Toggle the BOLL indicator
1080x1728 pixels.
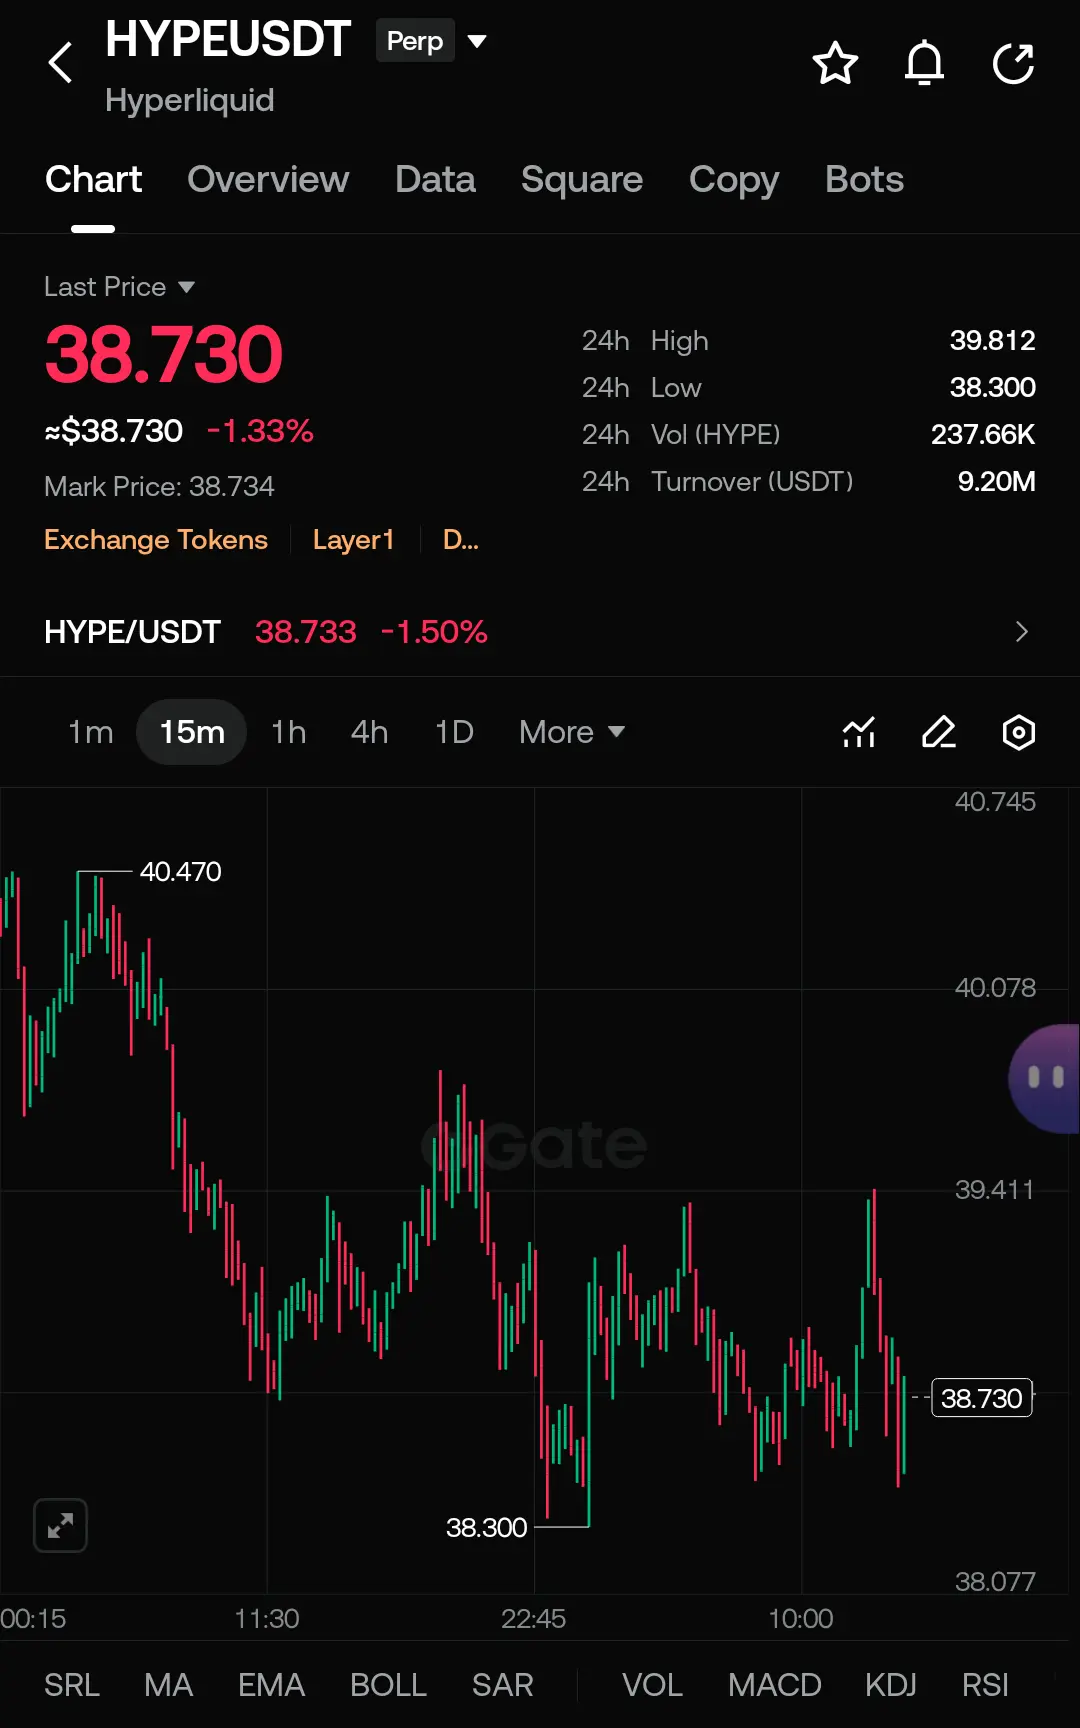[388, 1685]
